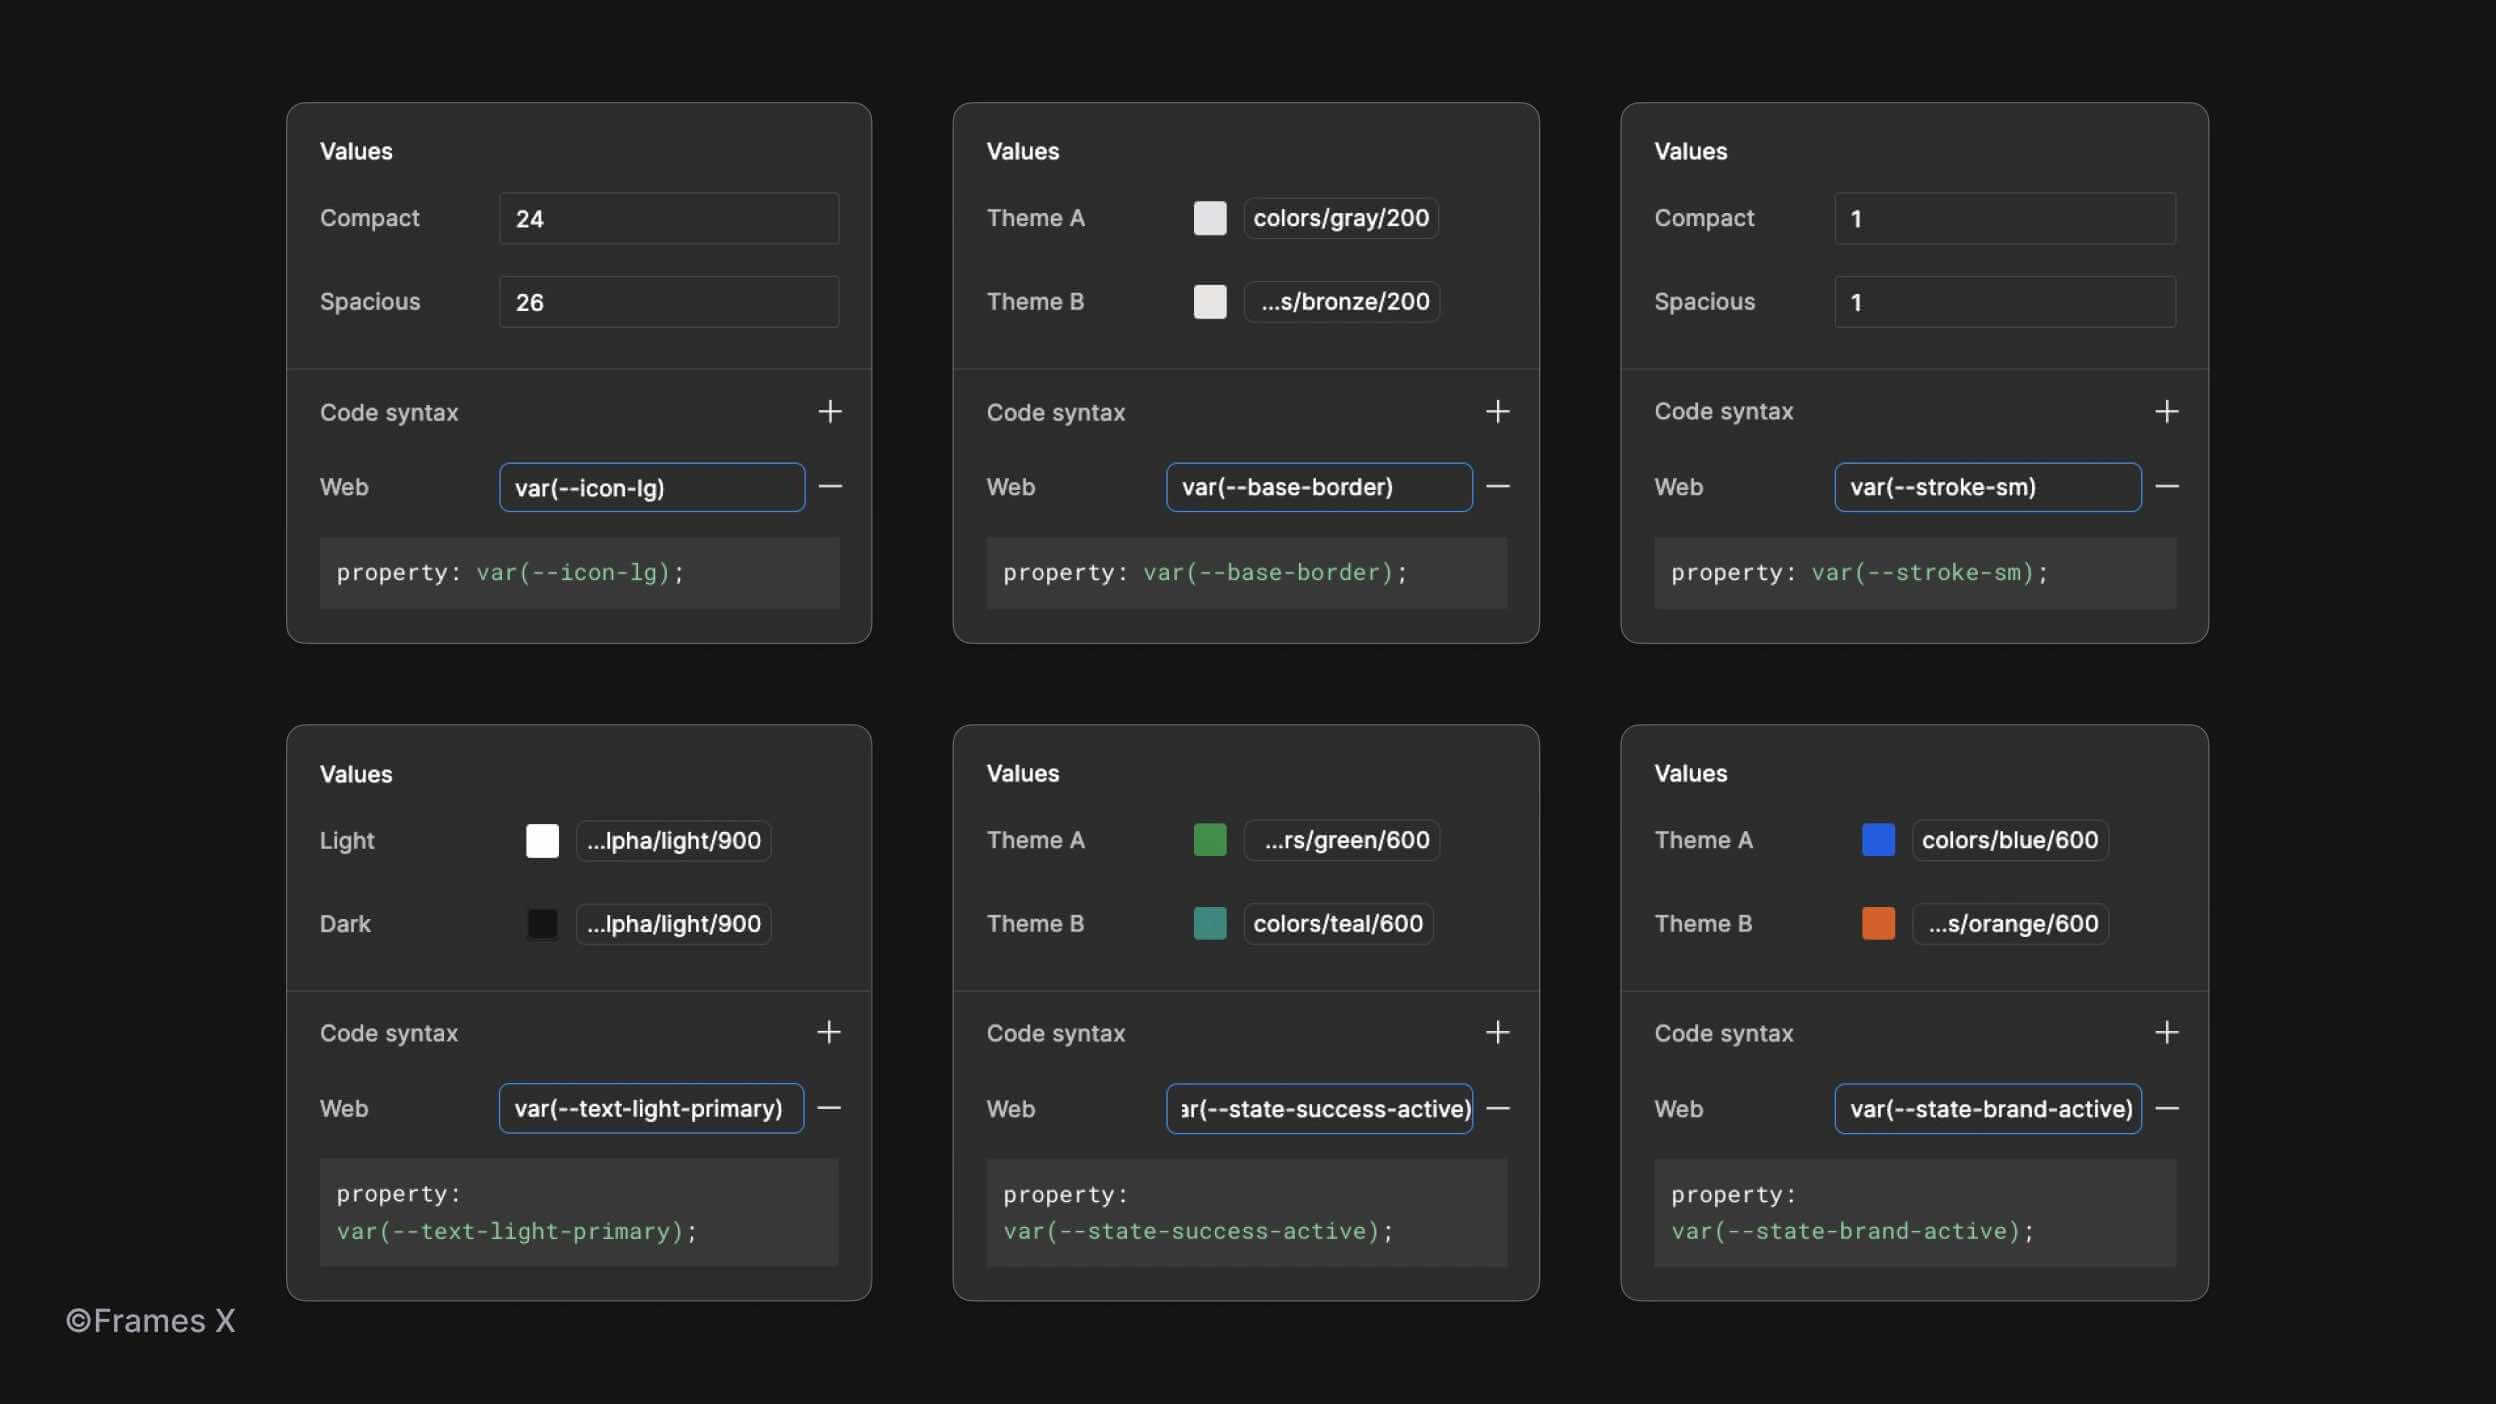This screenshot has width=2496, height=1404.
Task: Focus the Web field var(--state-brand-active)
Action: [1988, 1108]
